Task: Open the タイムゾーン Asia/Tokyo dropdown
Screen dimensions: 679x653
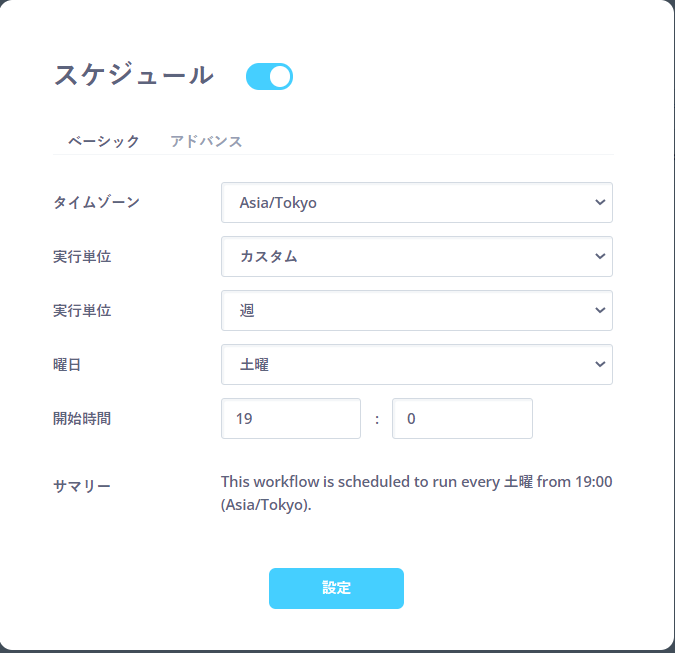Action: pyautogui.click(x=417, y=203)
